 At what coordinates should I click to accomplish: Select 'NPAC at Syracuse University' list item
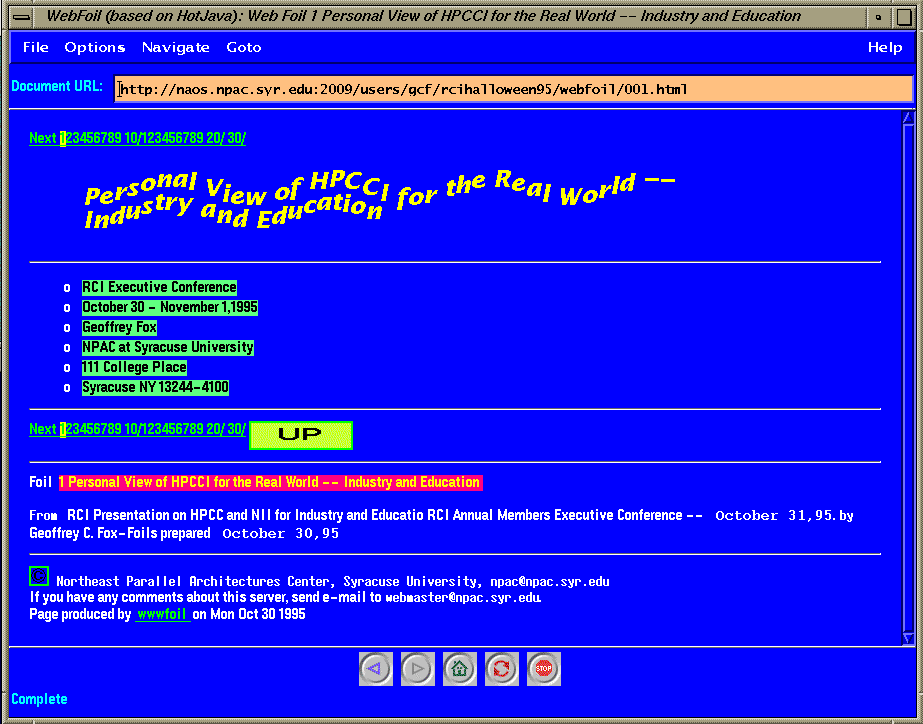(168, 347)
